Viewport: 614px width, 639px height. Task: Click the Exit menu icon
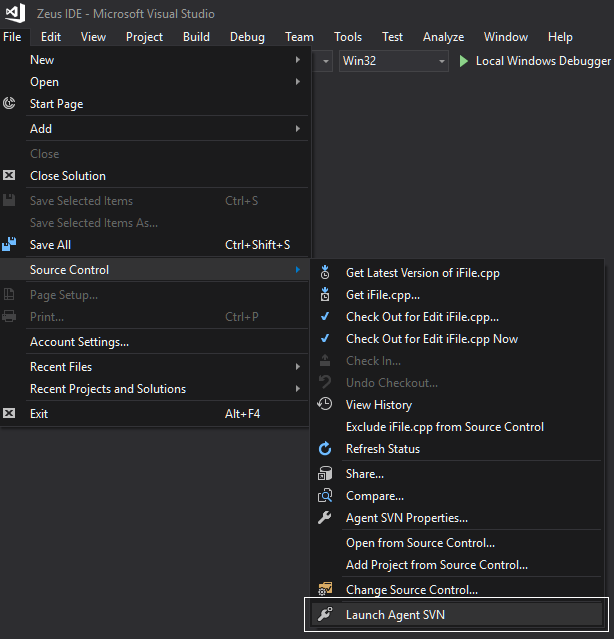click(9, 413)
